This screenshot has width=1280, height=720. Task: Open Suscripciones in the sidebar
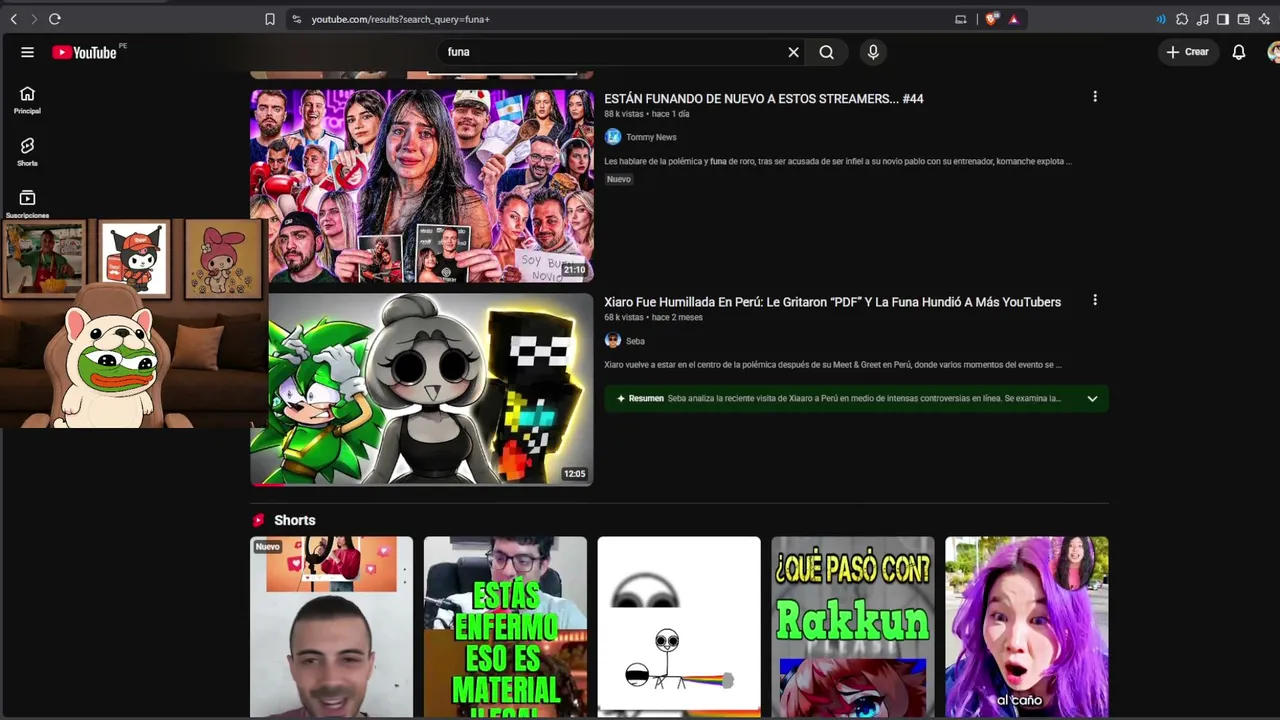click(x=27, y=203)
